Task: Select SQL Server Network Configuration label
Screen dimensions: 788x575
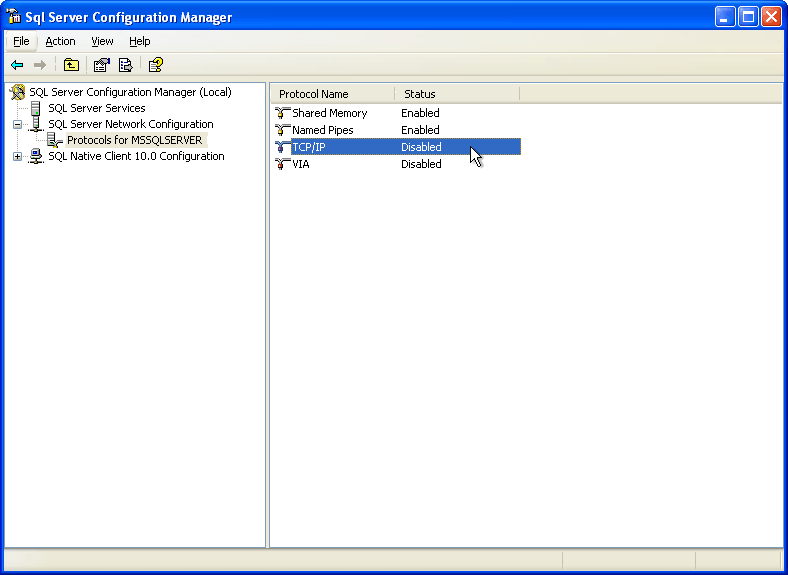Action: click(x=131, y=124)
